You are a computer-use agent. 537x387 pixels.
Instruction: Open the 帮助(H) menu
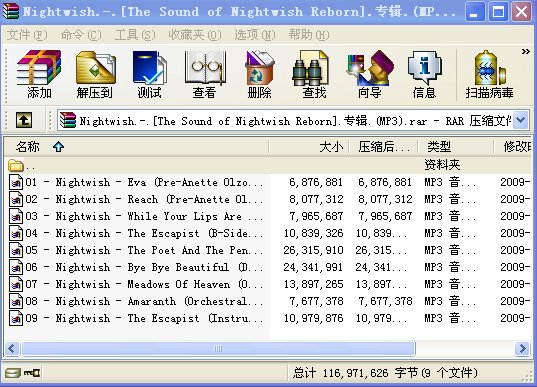(309, 35)
